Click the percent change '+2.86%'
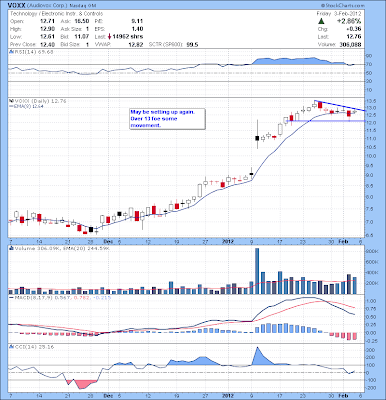 click(348, 21)
